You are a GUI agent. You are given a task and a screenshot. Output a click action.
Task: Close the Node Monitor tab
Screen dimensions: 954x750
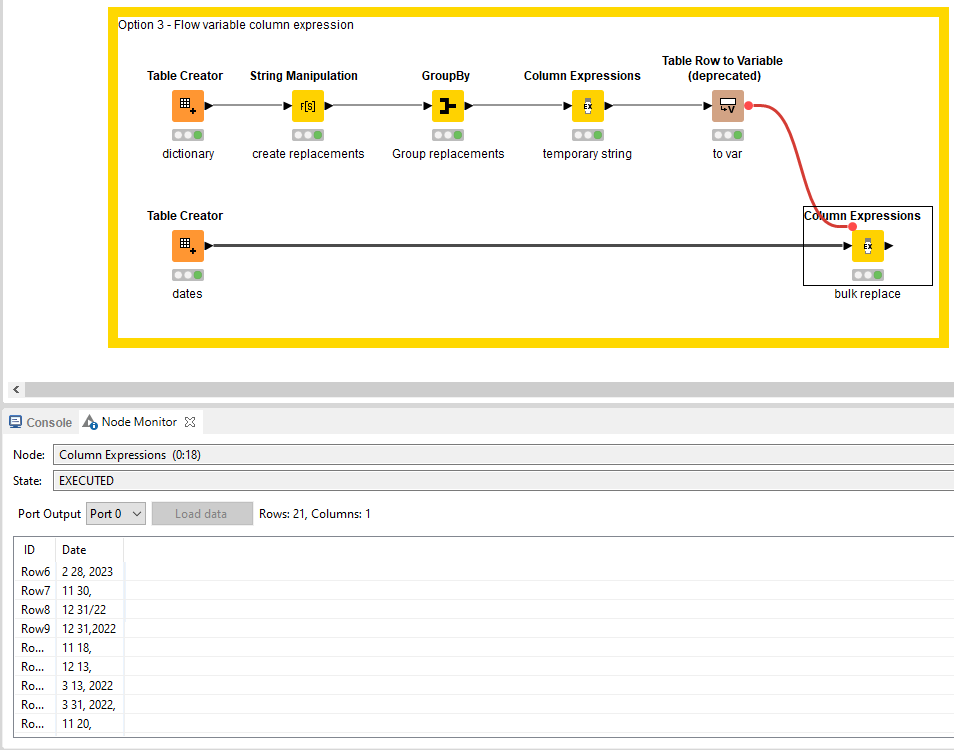click(190, 422)
